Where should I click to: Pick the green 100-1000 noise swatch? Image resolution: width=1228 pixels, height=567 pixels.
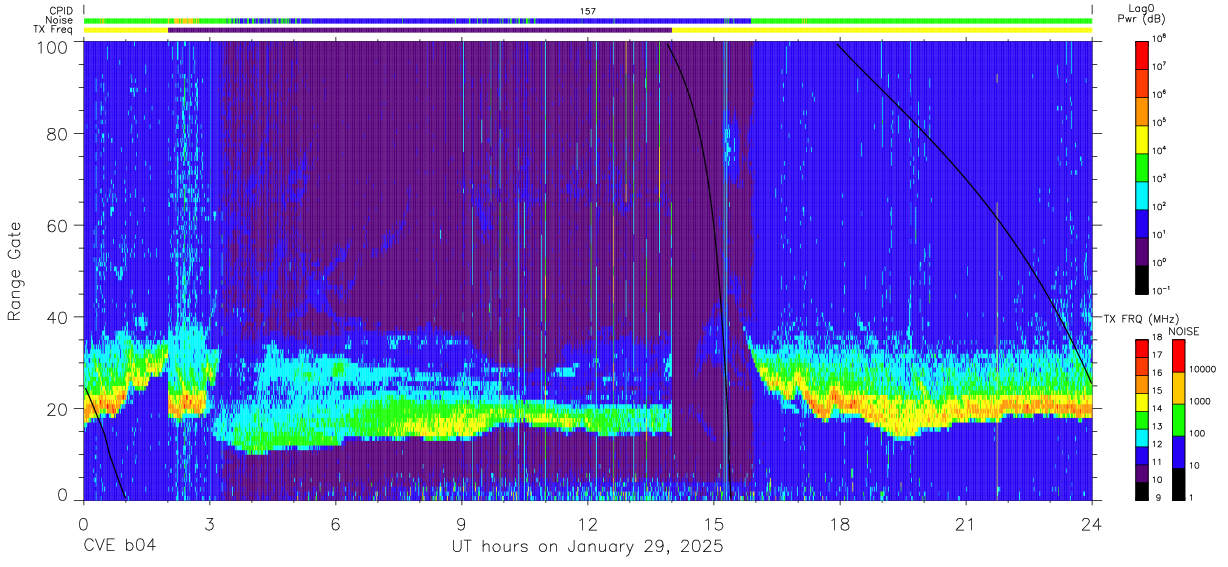[1177, 418]
